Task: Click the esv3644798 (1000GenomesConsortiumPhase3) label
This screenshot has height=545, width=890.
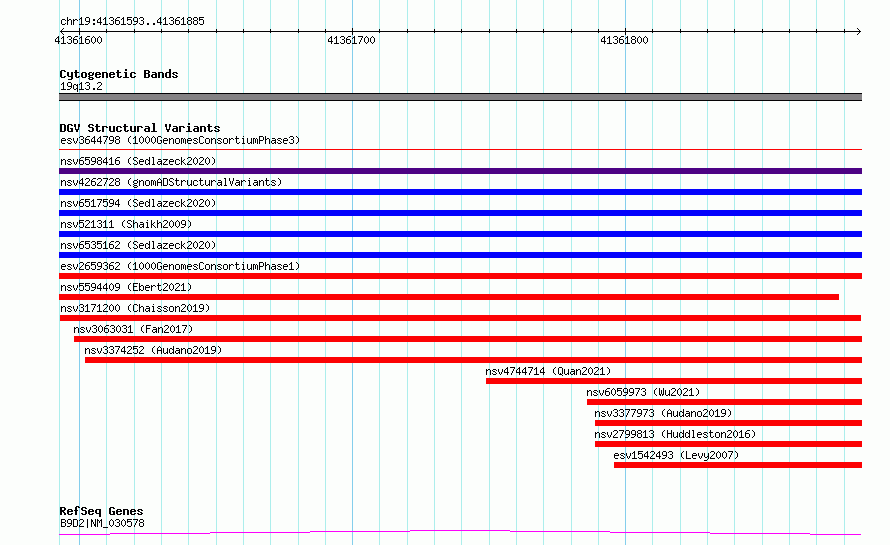Action: tap(180, 140)
